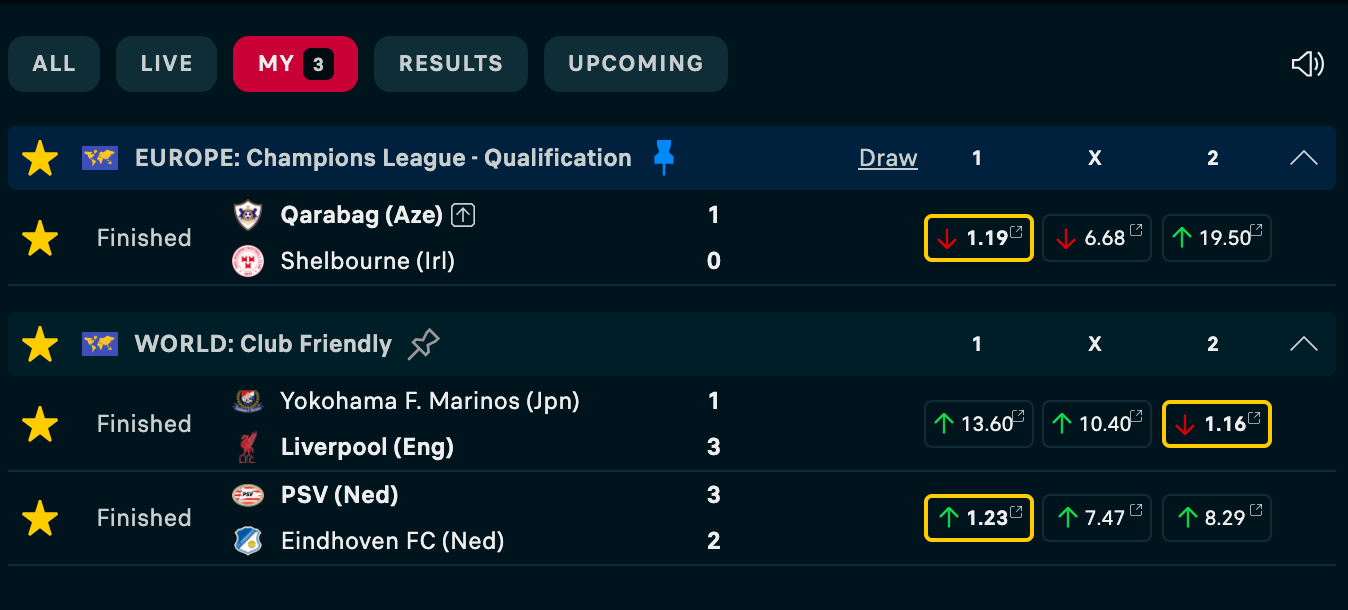Collapse the World Club Friendly section

[x=1303, y=344]
